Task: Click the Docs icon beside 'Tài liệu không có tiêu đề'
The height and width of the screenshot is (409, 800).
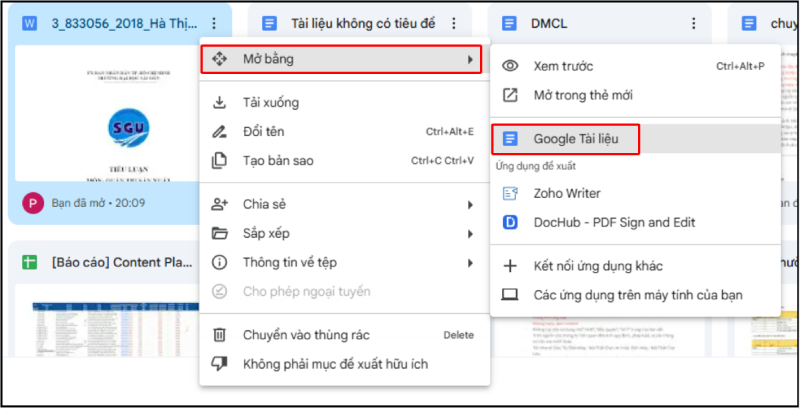Action: click(x=269, y=23)
